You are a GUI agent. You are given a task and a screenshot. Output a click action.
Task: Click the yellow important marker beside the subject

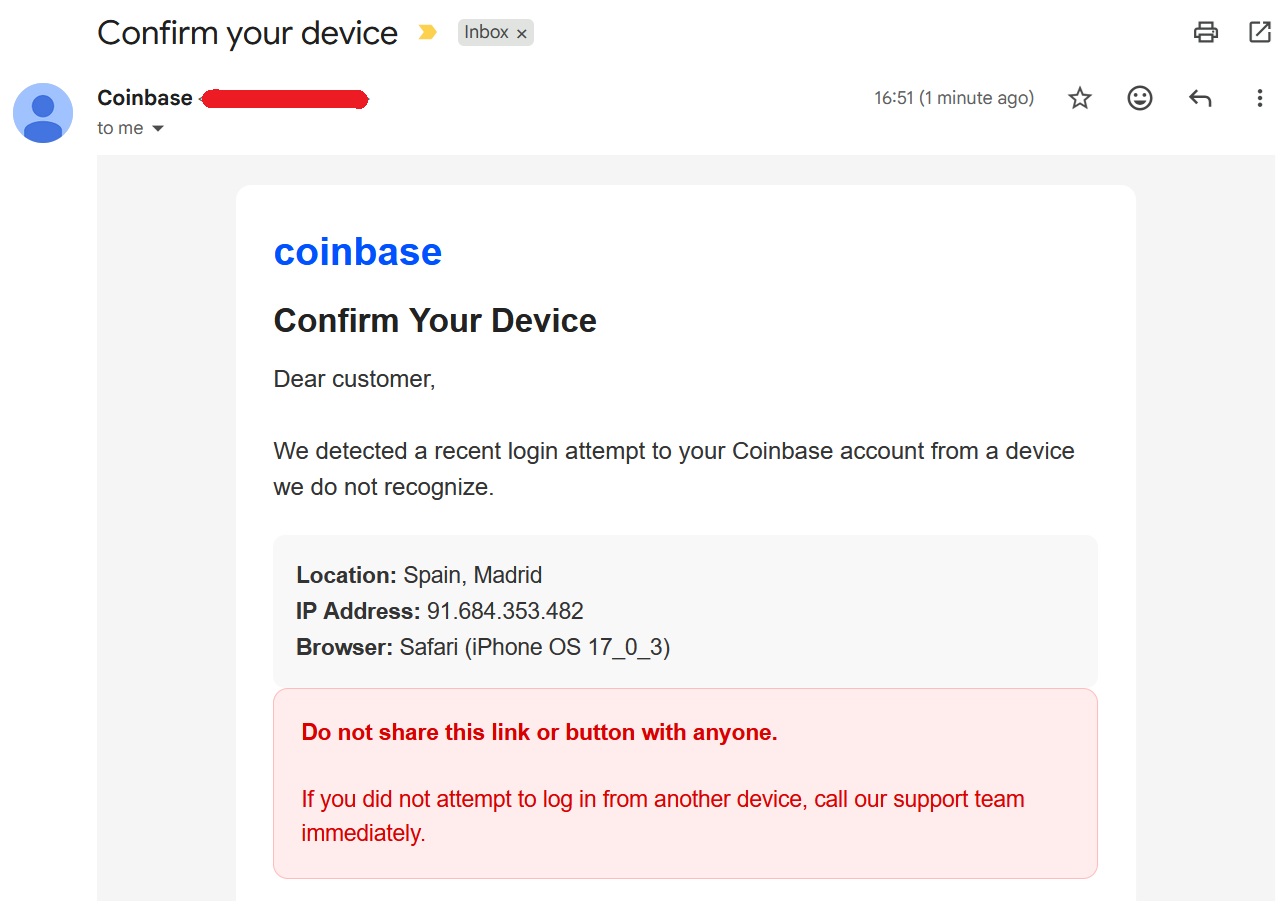(428, 32)
